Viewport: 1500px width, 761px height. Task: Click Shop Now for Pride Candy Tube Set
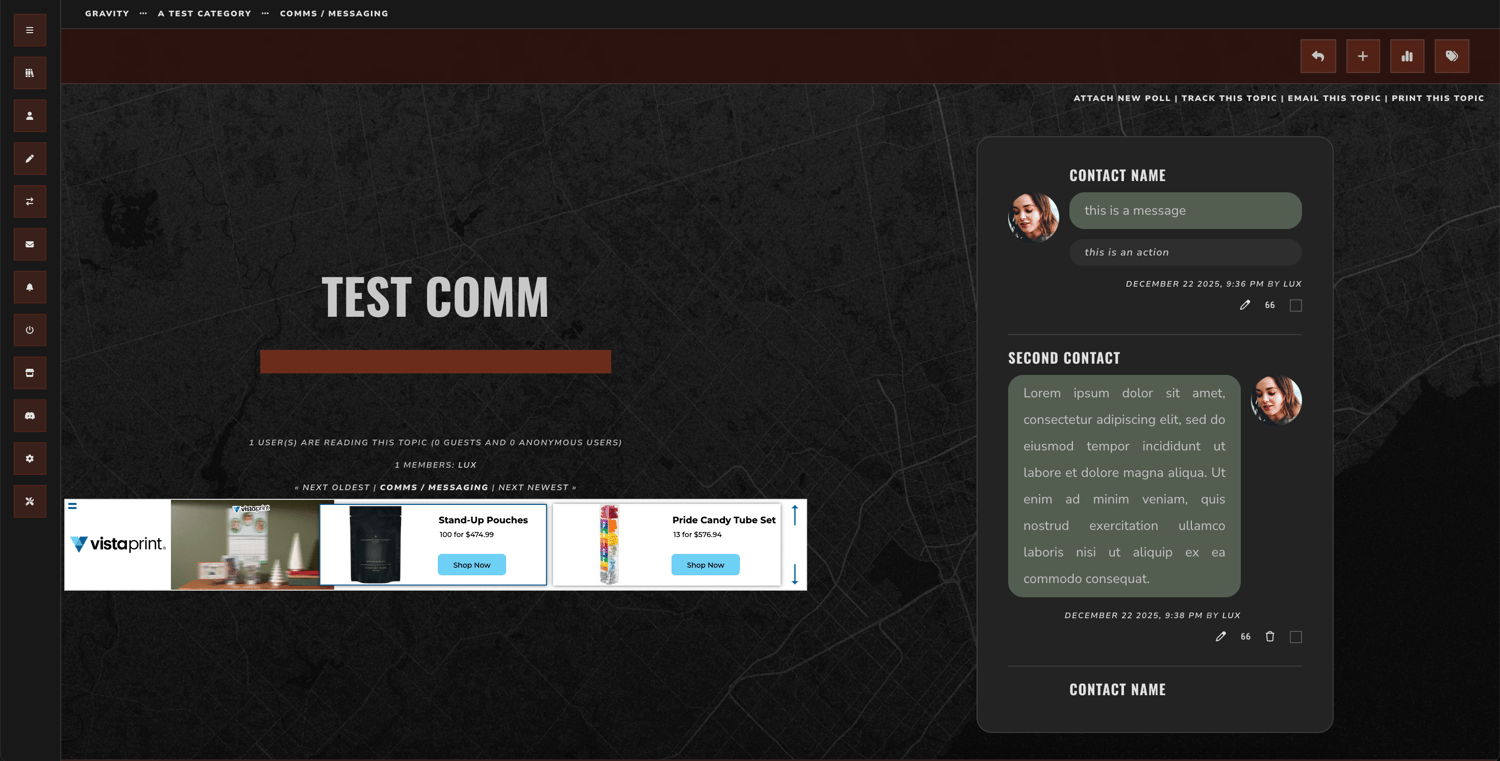coord(705,565)
